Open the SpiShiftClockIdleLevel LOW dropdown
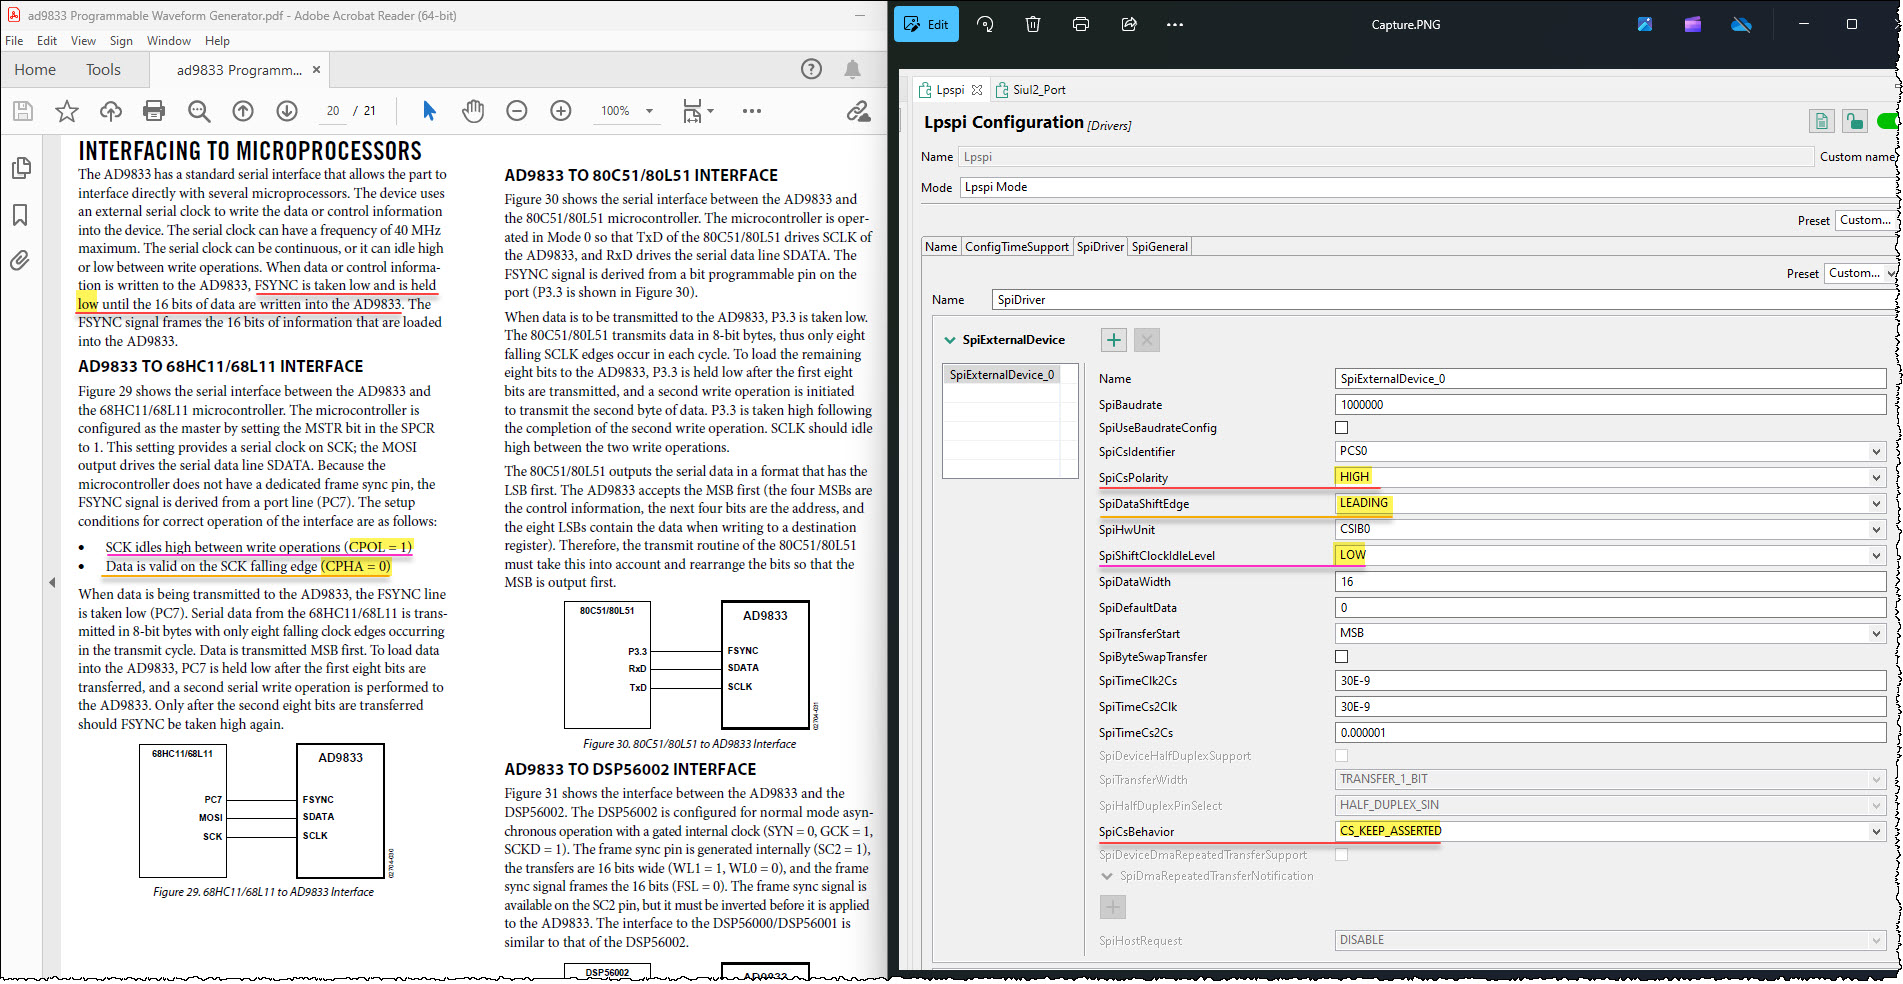The width and height of the screenshot is (1903, 984). (x=1610, y=555)
